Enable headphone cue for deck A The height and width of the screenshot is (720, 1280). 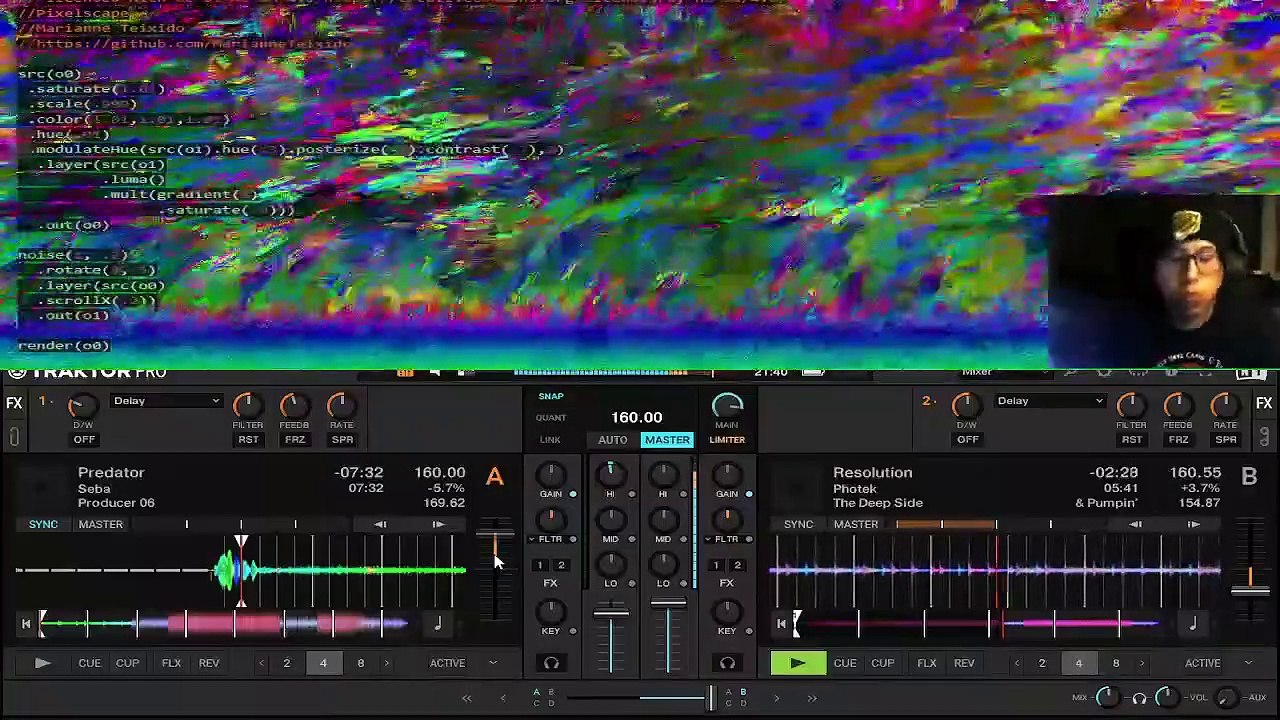[x=551, y=663]
